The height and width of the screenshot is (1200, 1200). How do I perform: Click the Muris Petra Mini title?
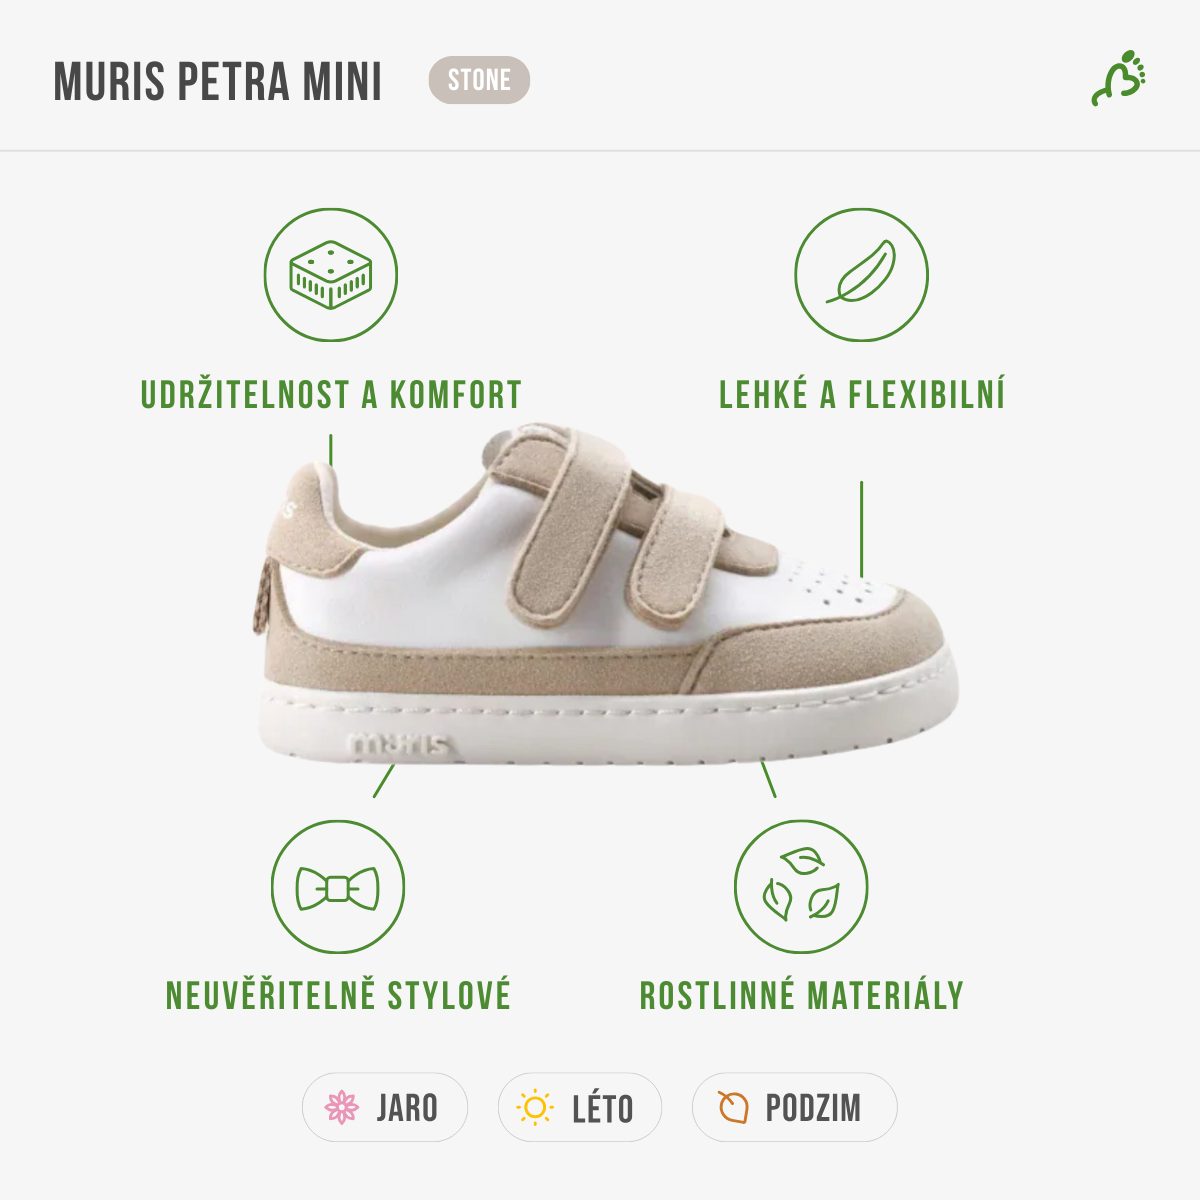pyautogui.click(x=218, y=81)
